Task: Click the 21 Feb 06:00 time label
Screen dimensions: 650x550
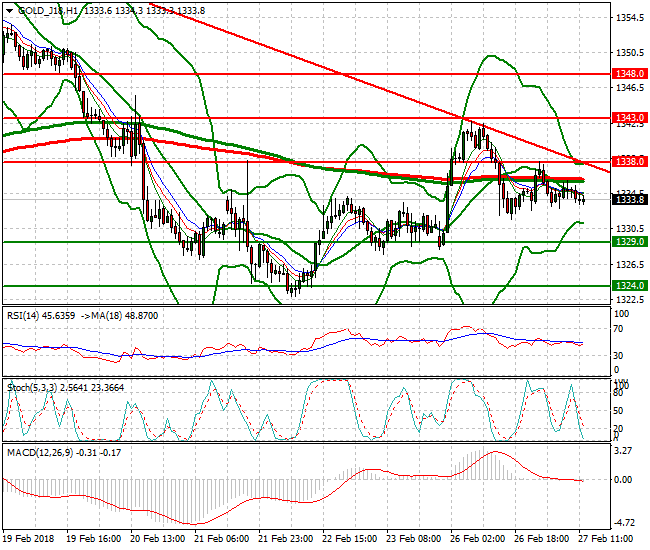Action: point(221,539)
